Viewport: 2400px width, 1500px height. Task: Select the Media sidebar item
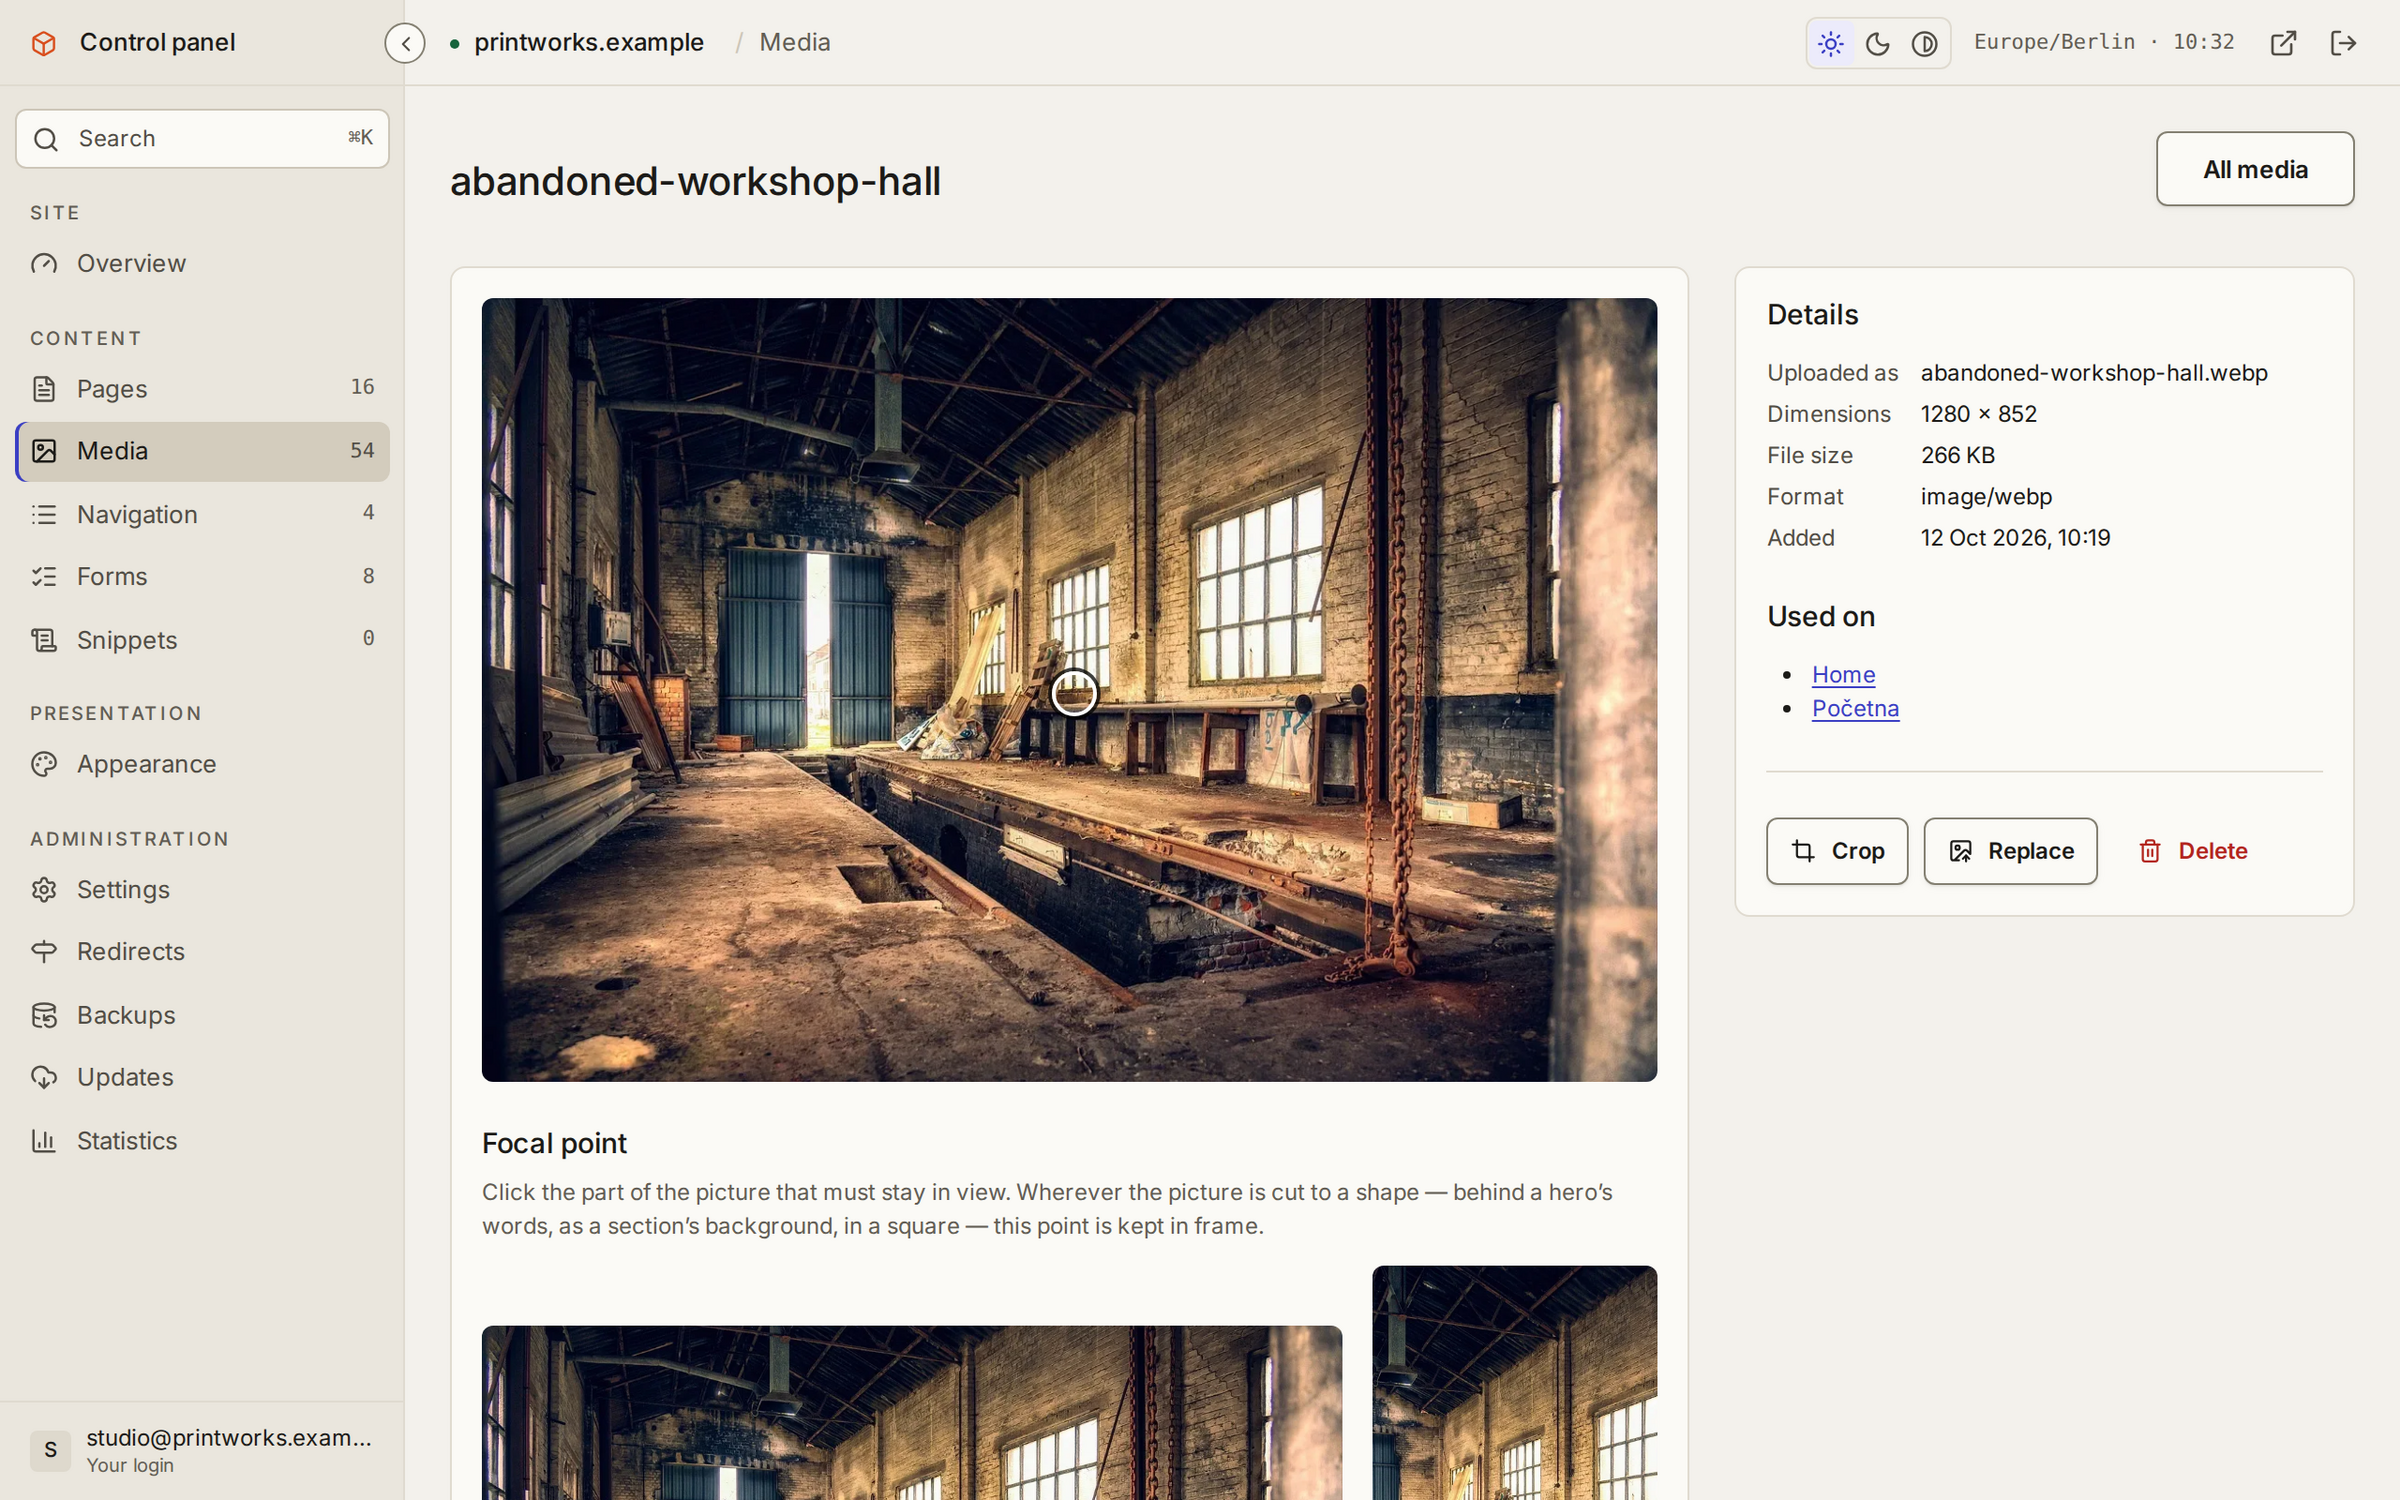click(202, 451)
